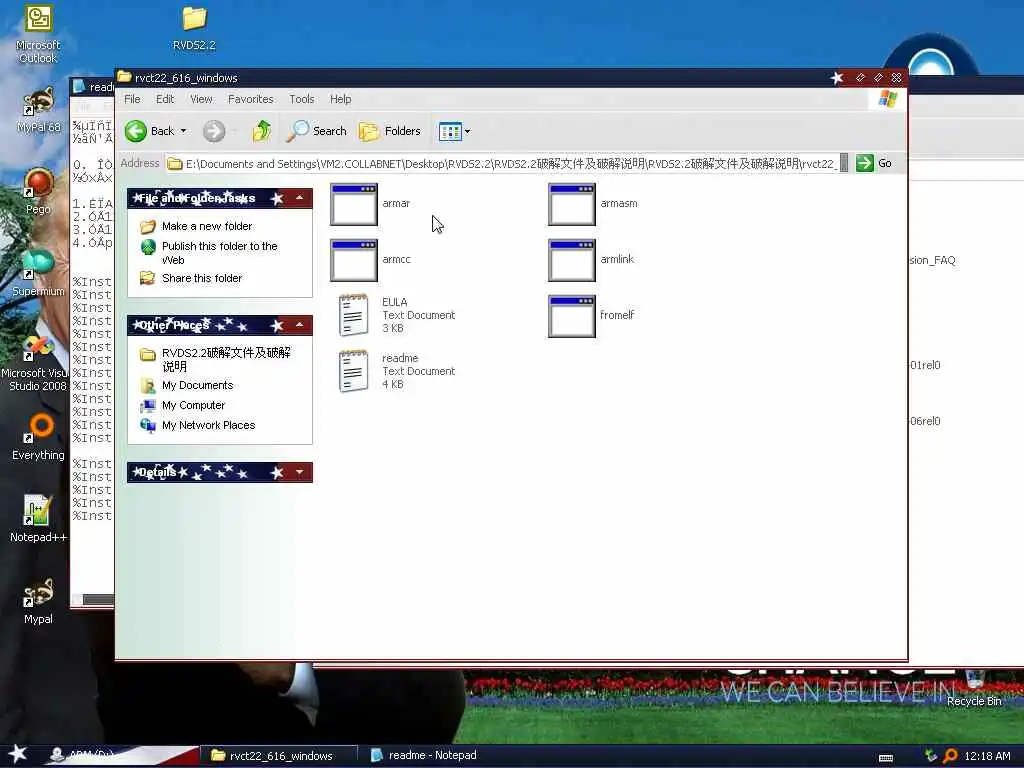Go back with the green Back button
Image resolution: width=1024 pixels, height=768 pixels.
coord(150,131)
